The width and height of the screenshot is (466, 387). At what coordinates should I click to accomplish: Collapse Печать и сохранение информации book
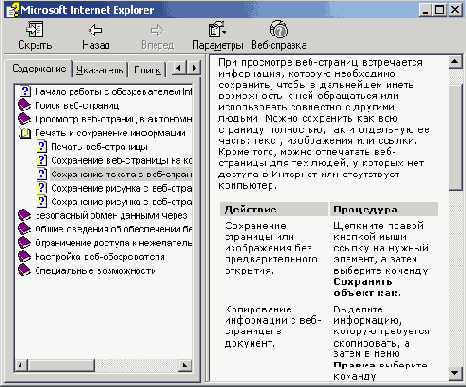(x=110, y=133)
